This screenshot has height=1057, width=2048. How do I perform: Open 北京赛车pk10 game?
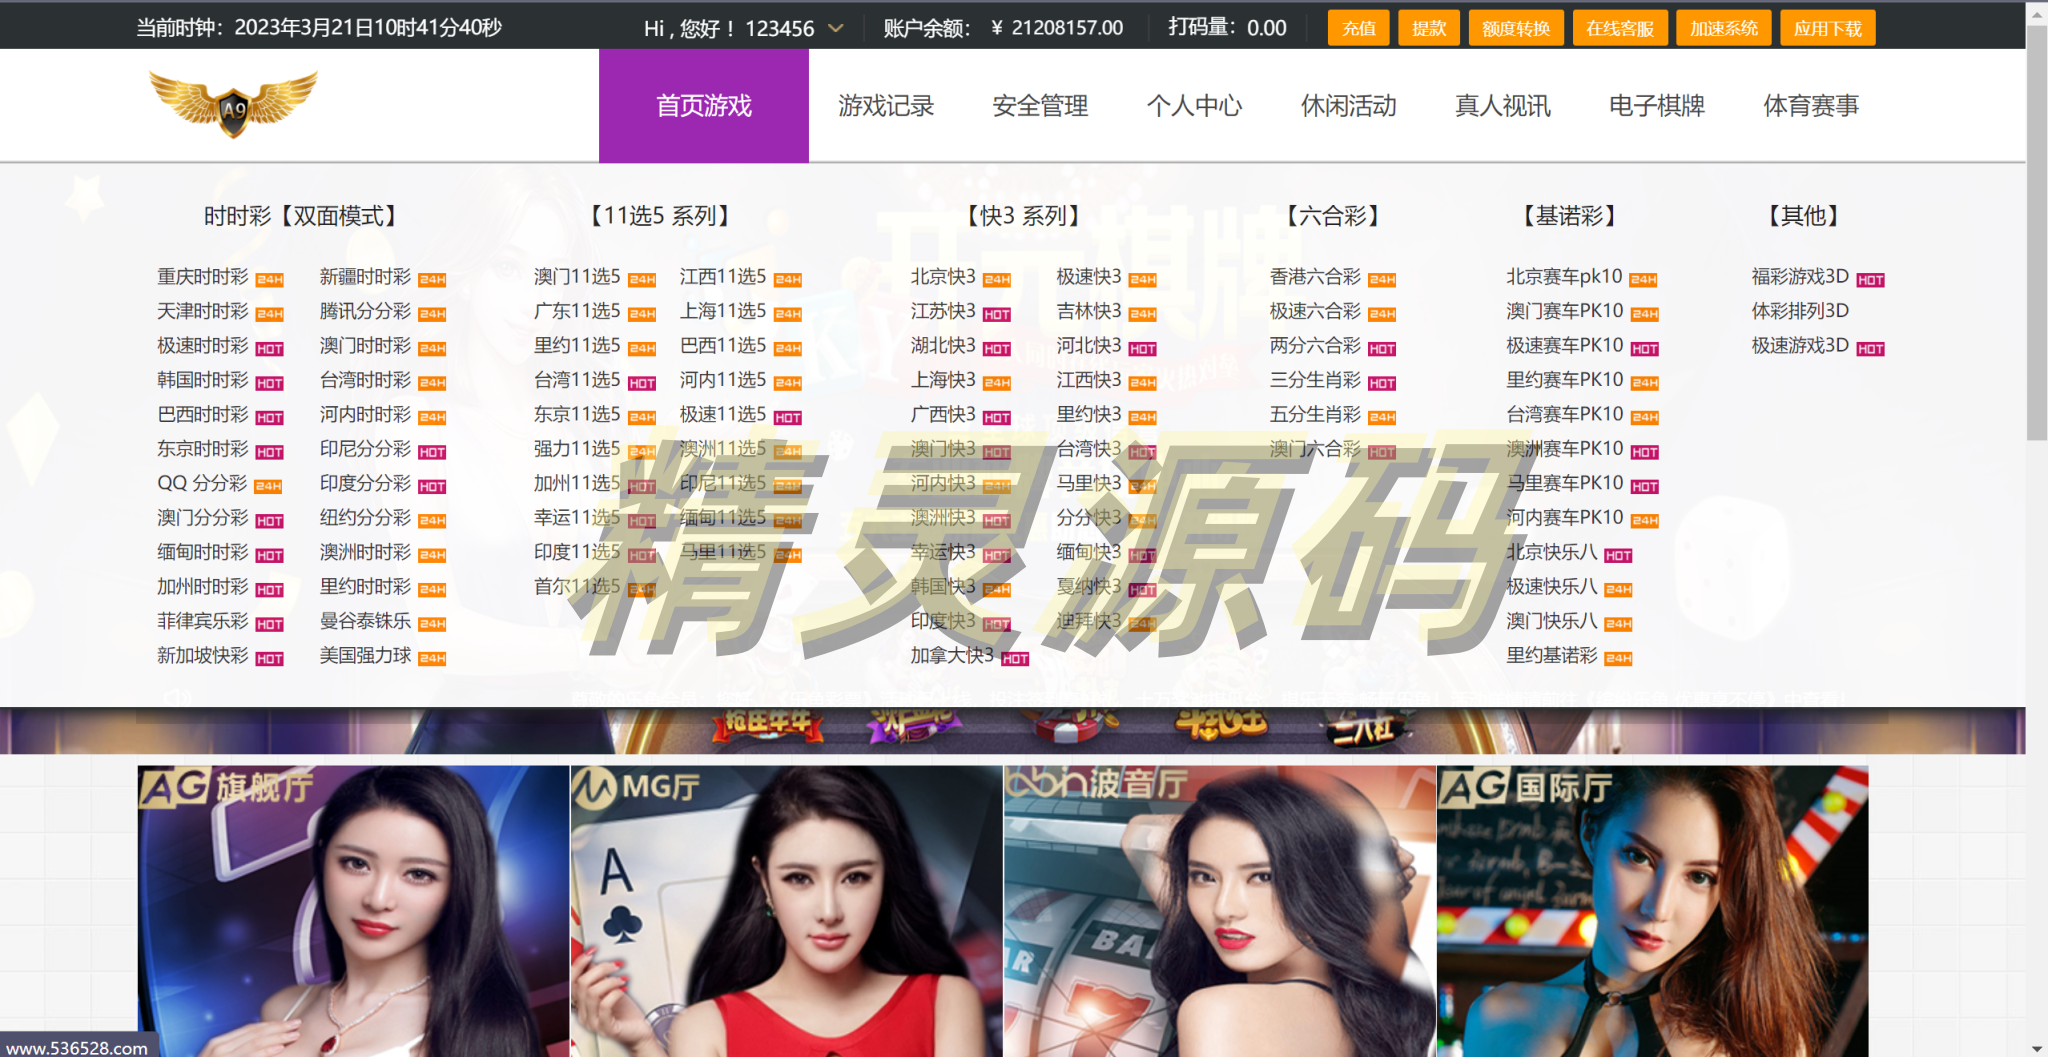(x=1564, y=277)
